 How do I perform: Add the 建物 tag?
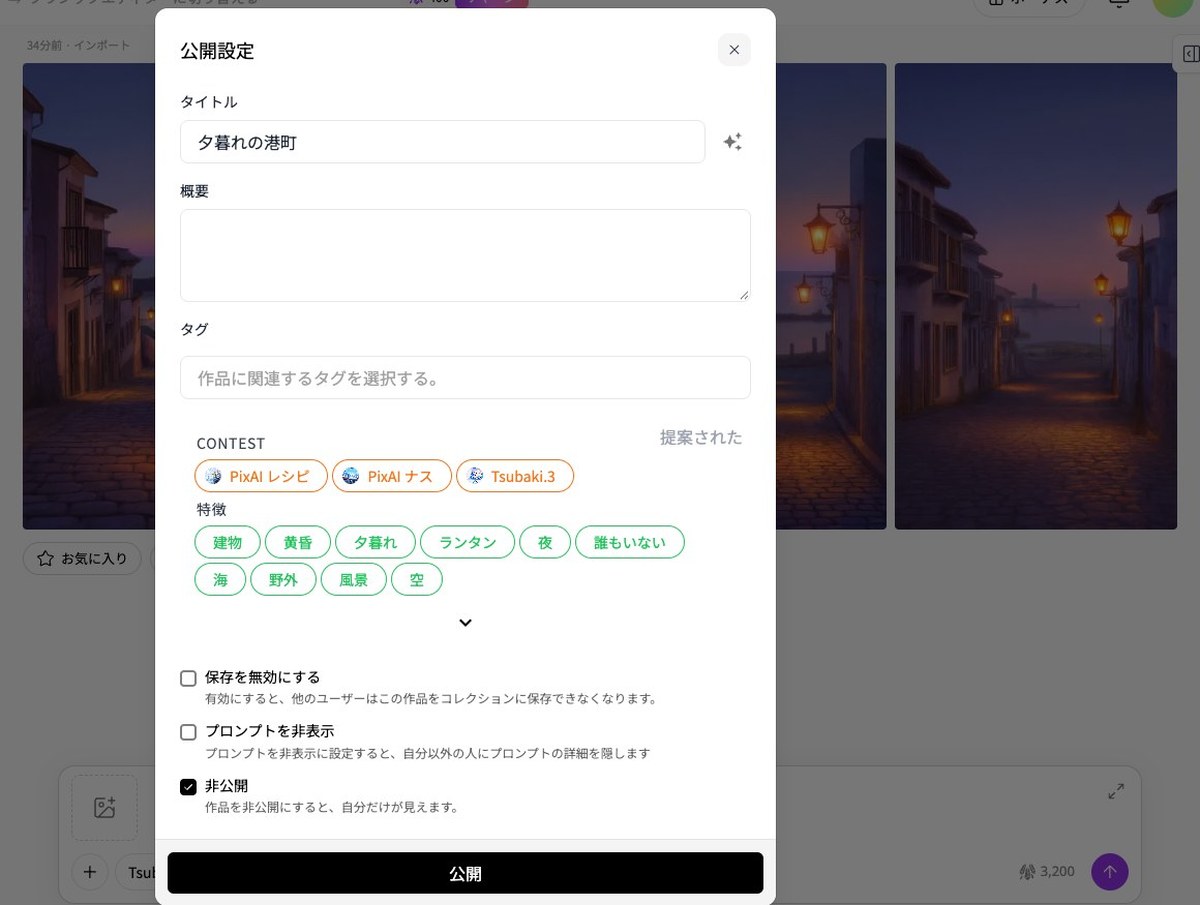point(227,542)
